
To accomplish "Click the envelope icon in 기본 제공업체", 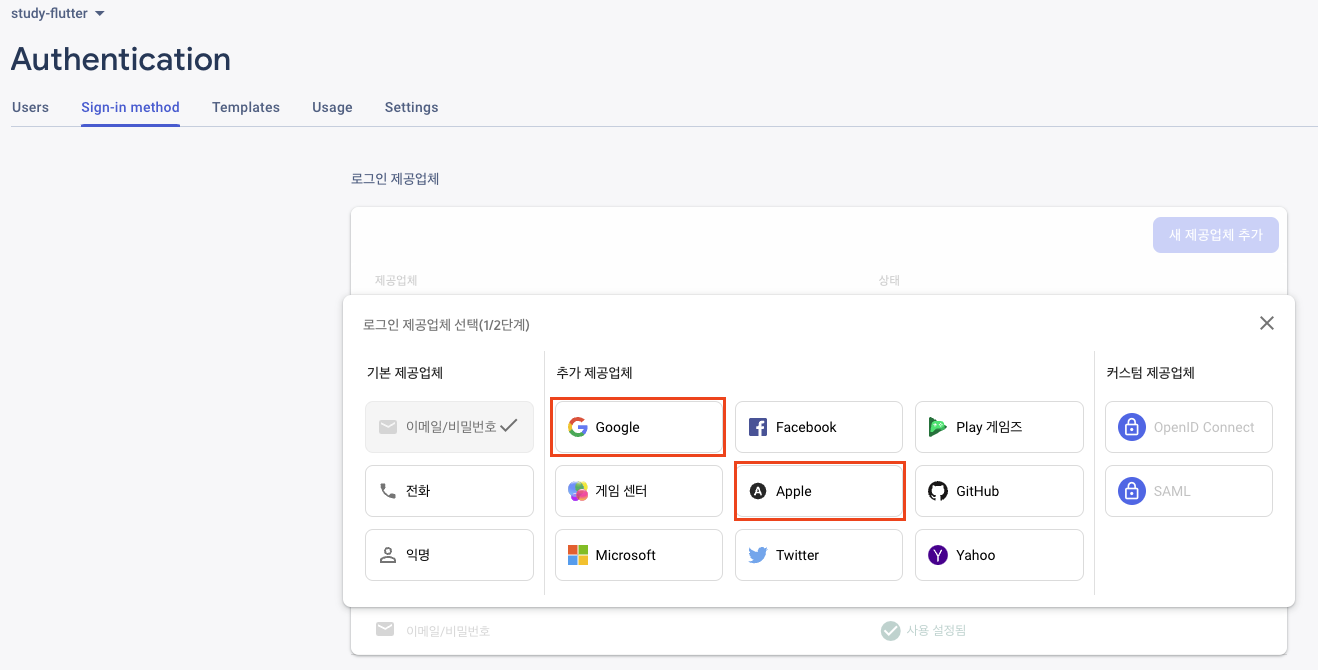I will tap(388, 427).
